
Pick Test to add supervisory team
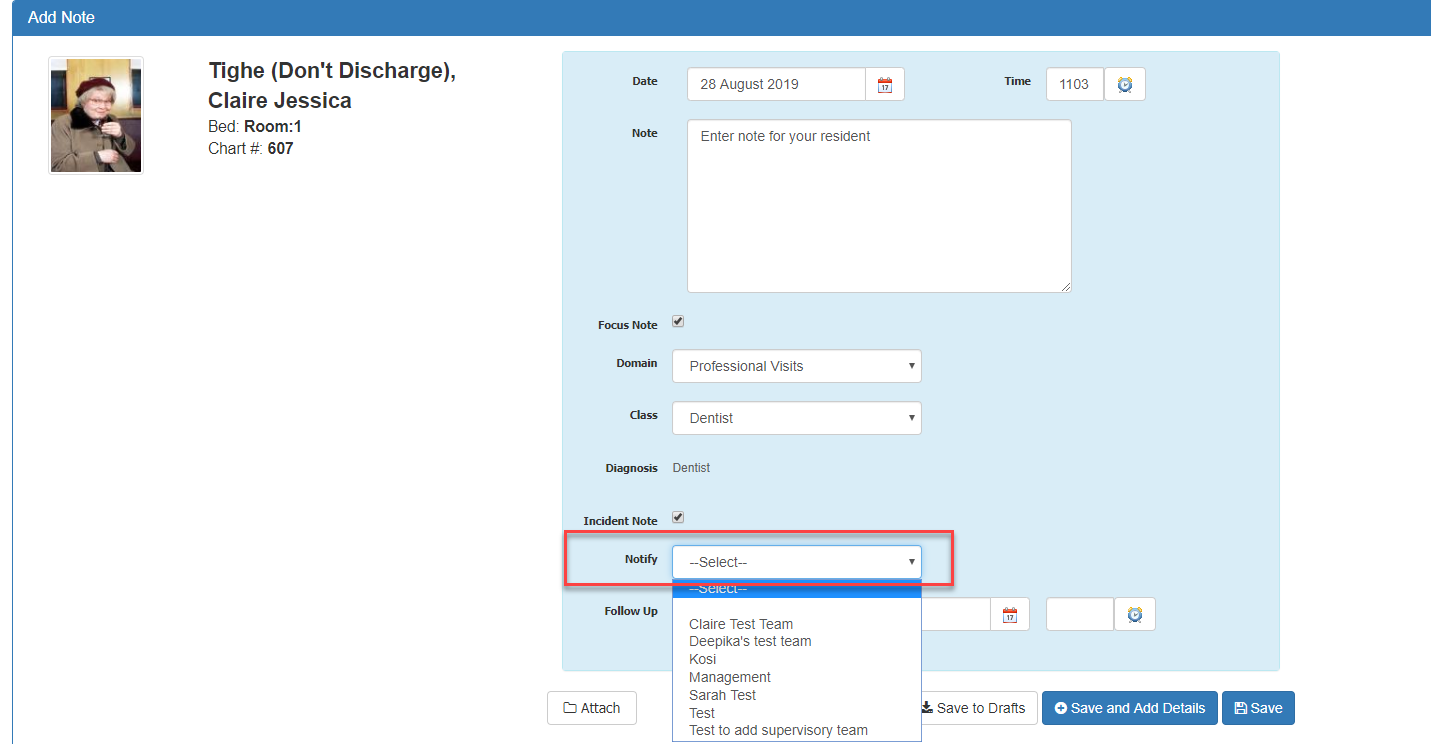[x=778, y=730]
